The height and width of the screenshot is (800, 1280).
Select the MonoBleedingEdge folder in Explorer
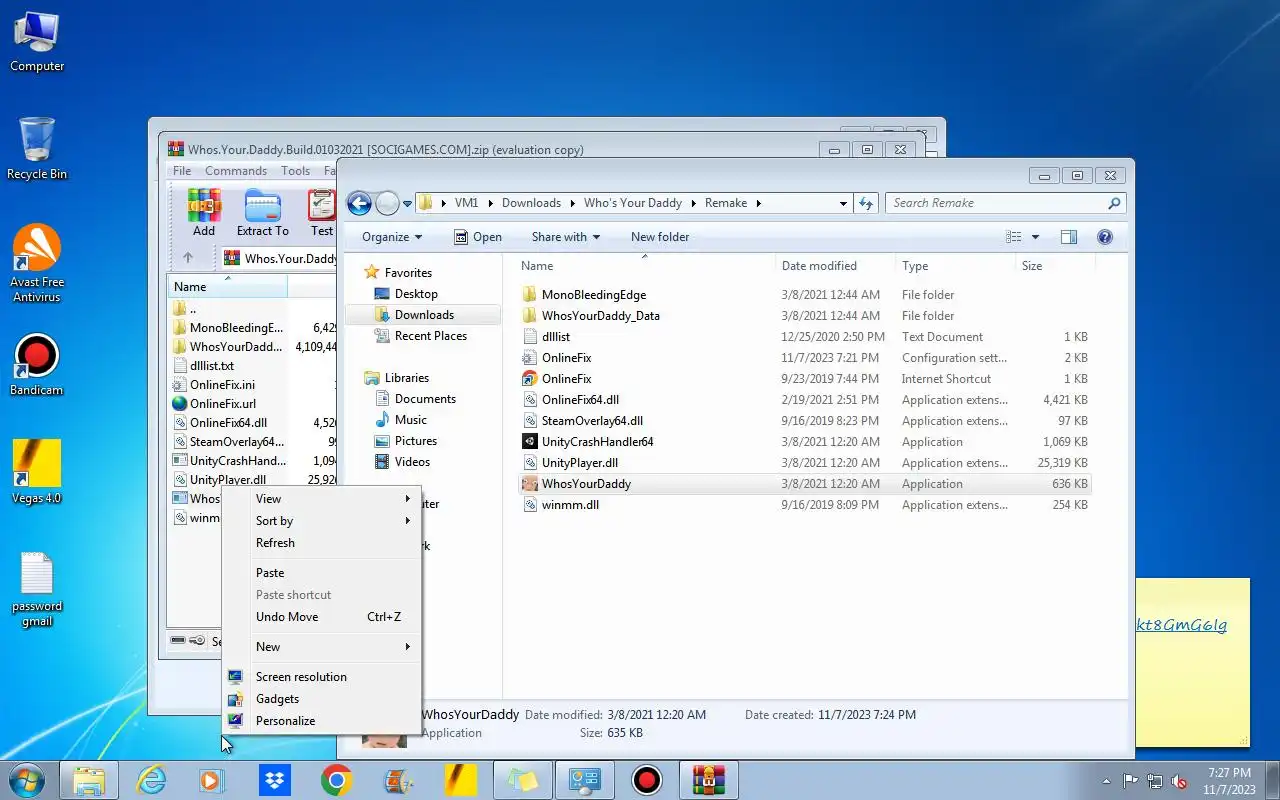(x=594, y=295)
